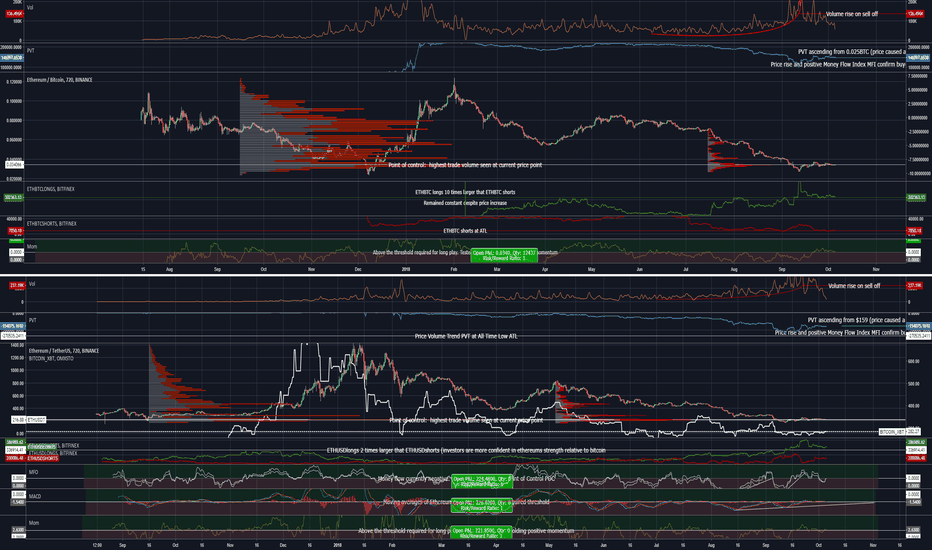Click the green Open P&L 225.4000 order box
This screenshot has height=550, width=932.
(x=481, y=481)
